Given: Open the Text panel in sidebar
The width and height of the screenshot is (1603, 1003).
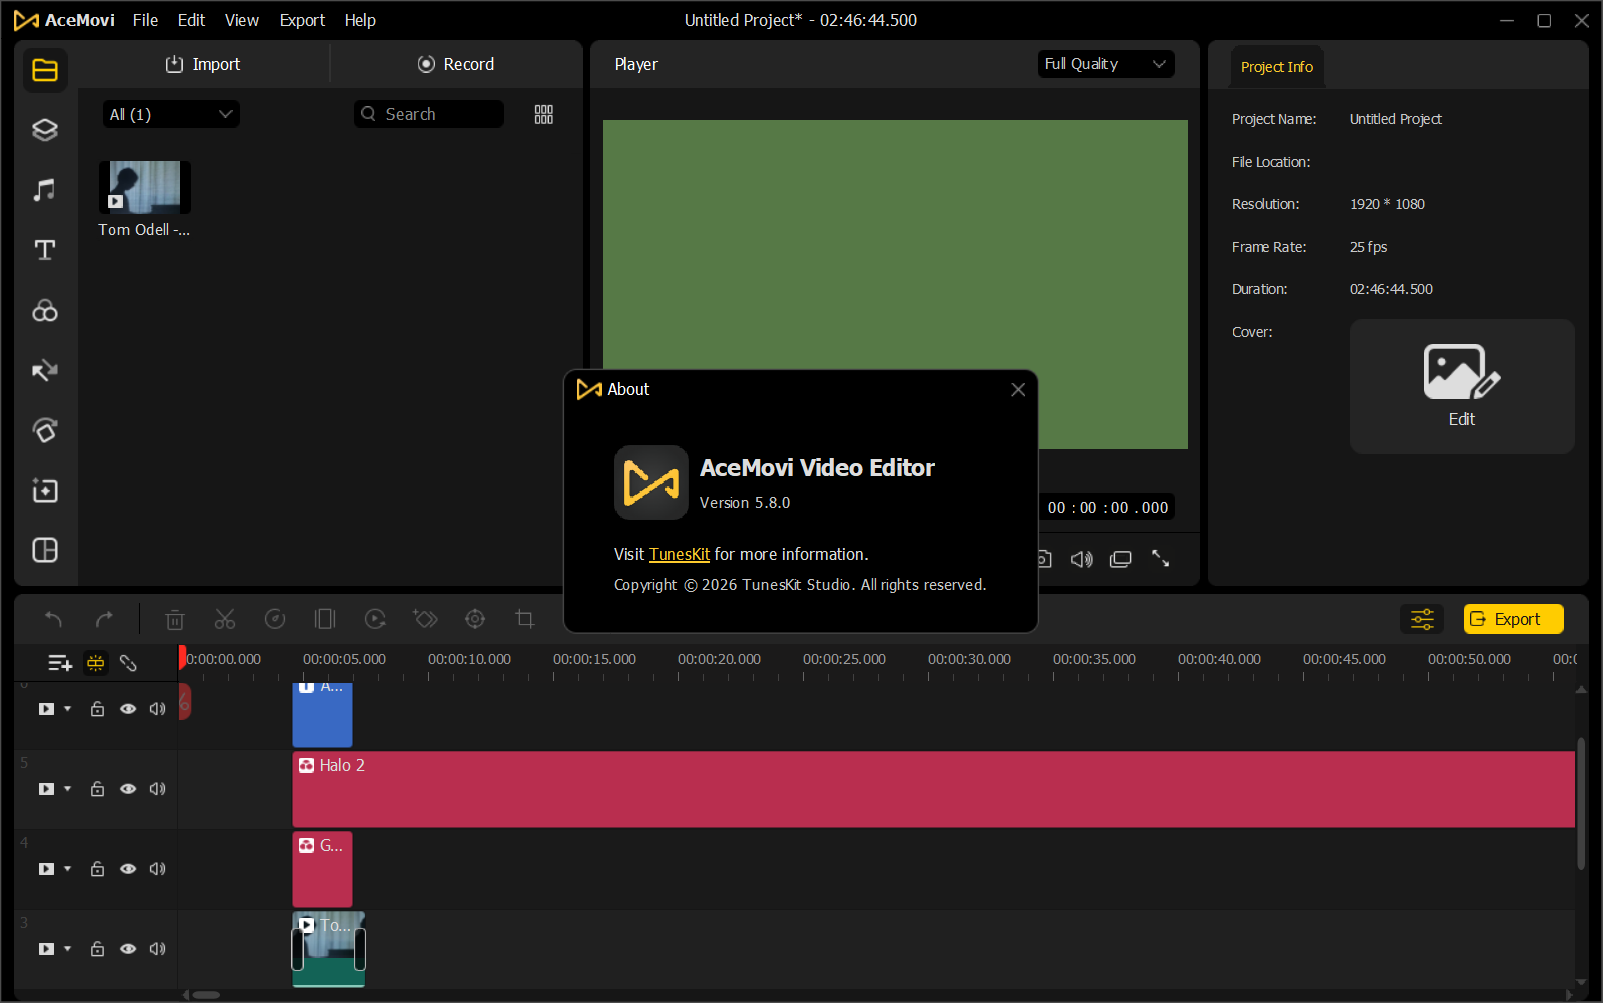Looking at the screenshot, I should [45, 250].
